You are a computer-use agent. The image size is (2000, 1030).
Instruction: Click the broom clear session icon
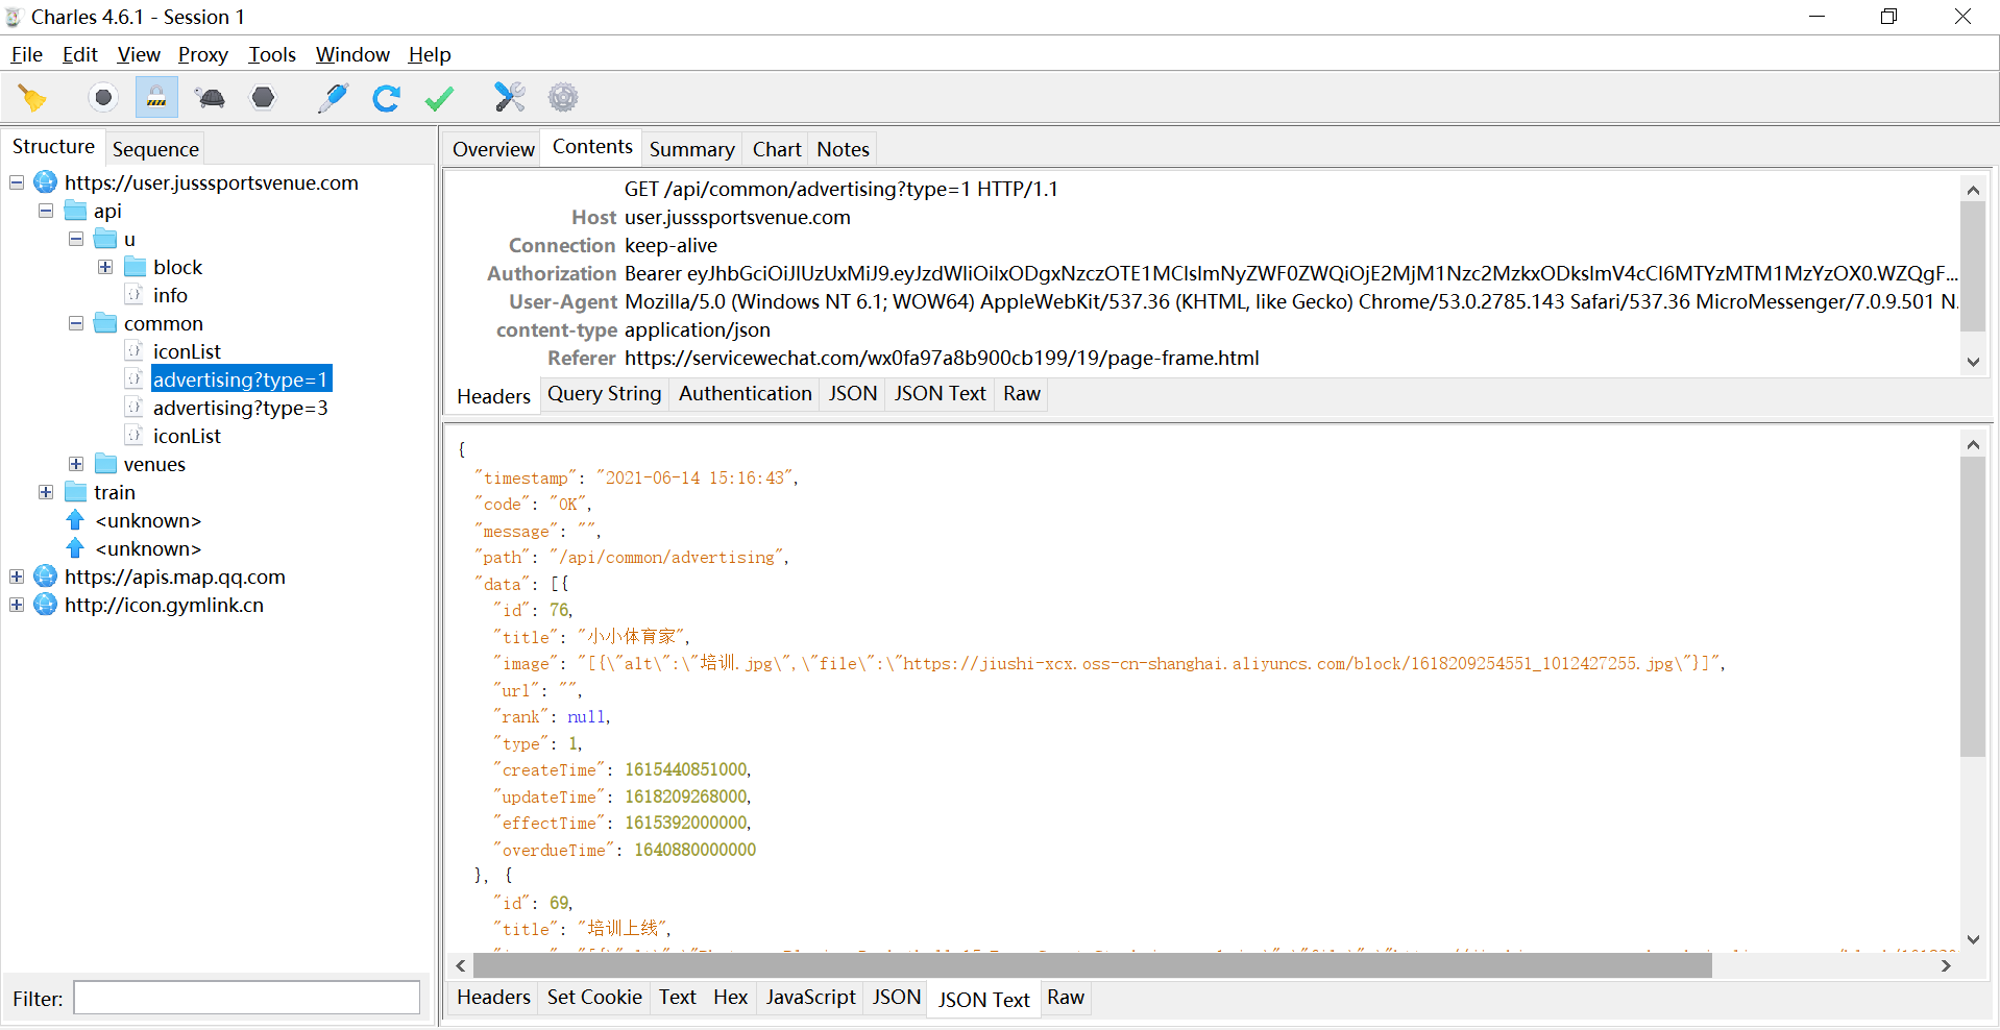pyautogui.click(x=32, y=98)
